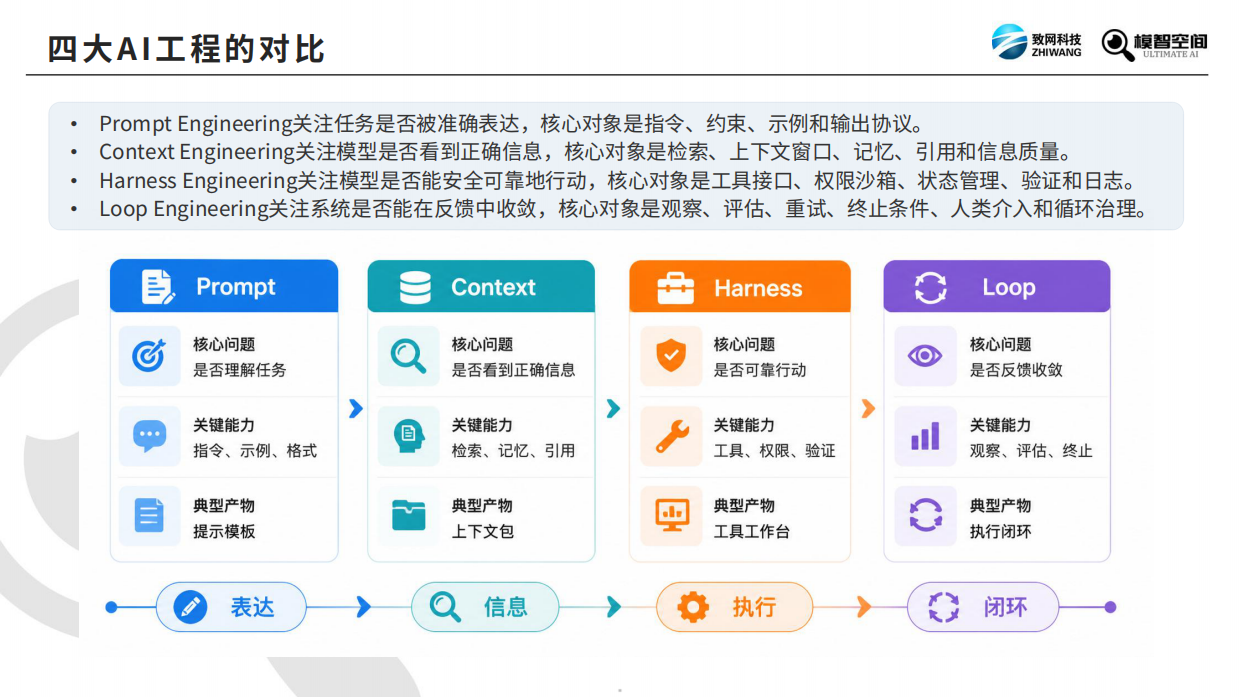
Task: Click the folder icon beside 上下文包
Action: pos(408,516)
